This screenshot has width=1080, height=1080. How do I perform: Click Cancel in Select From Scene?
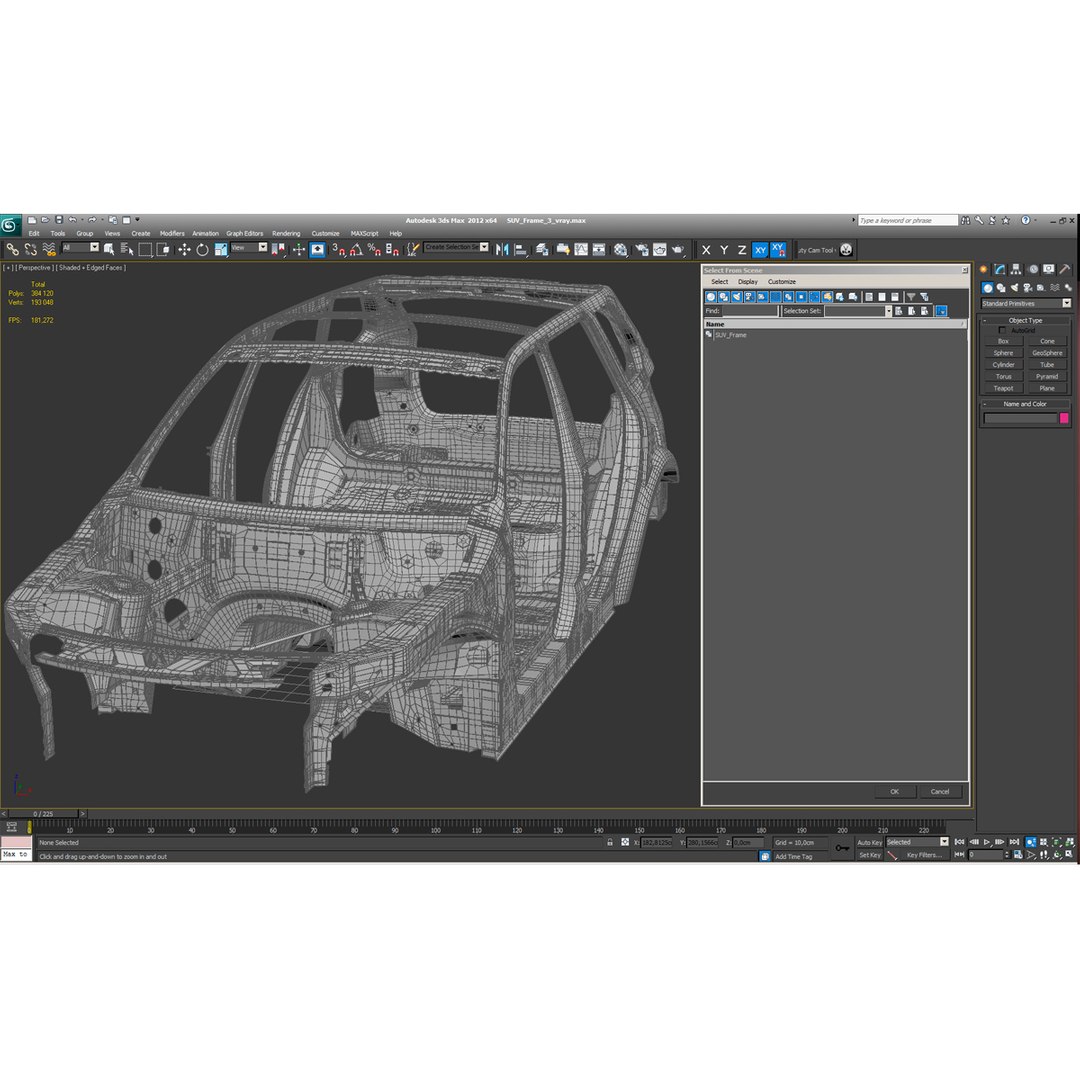coord(940,791)
